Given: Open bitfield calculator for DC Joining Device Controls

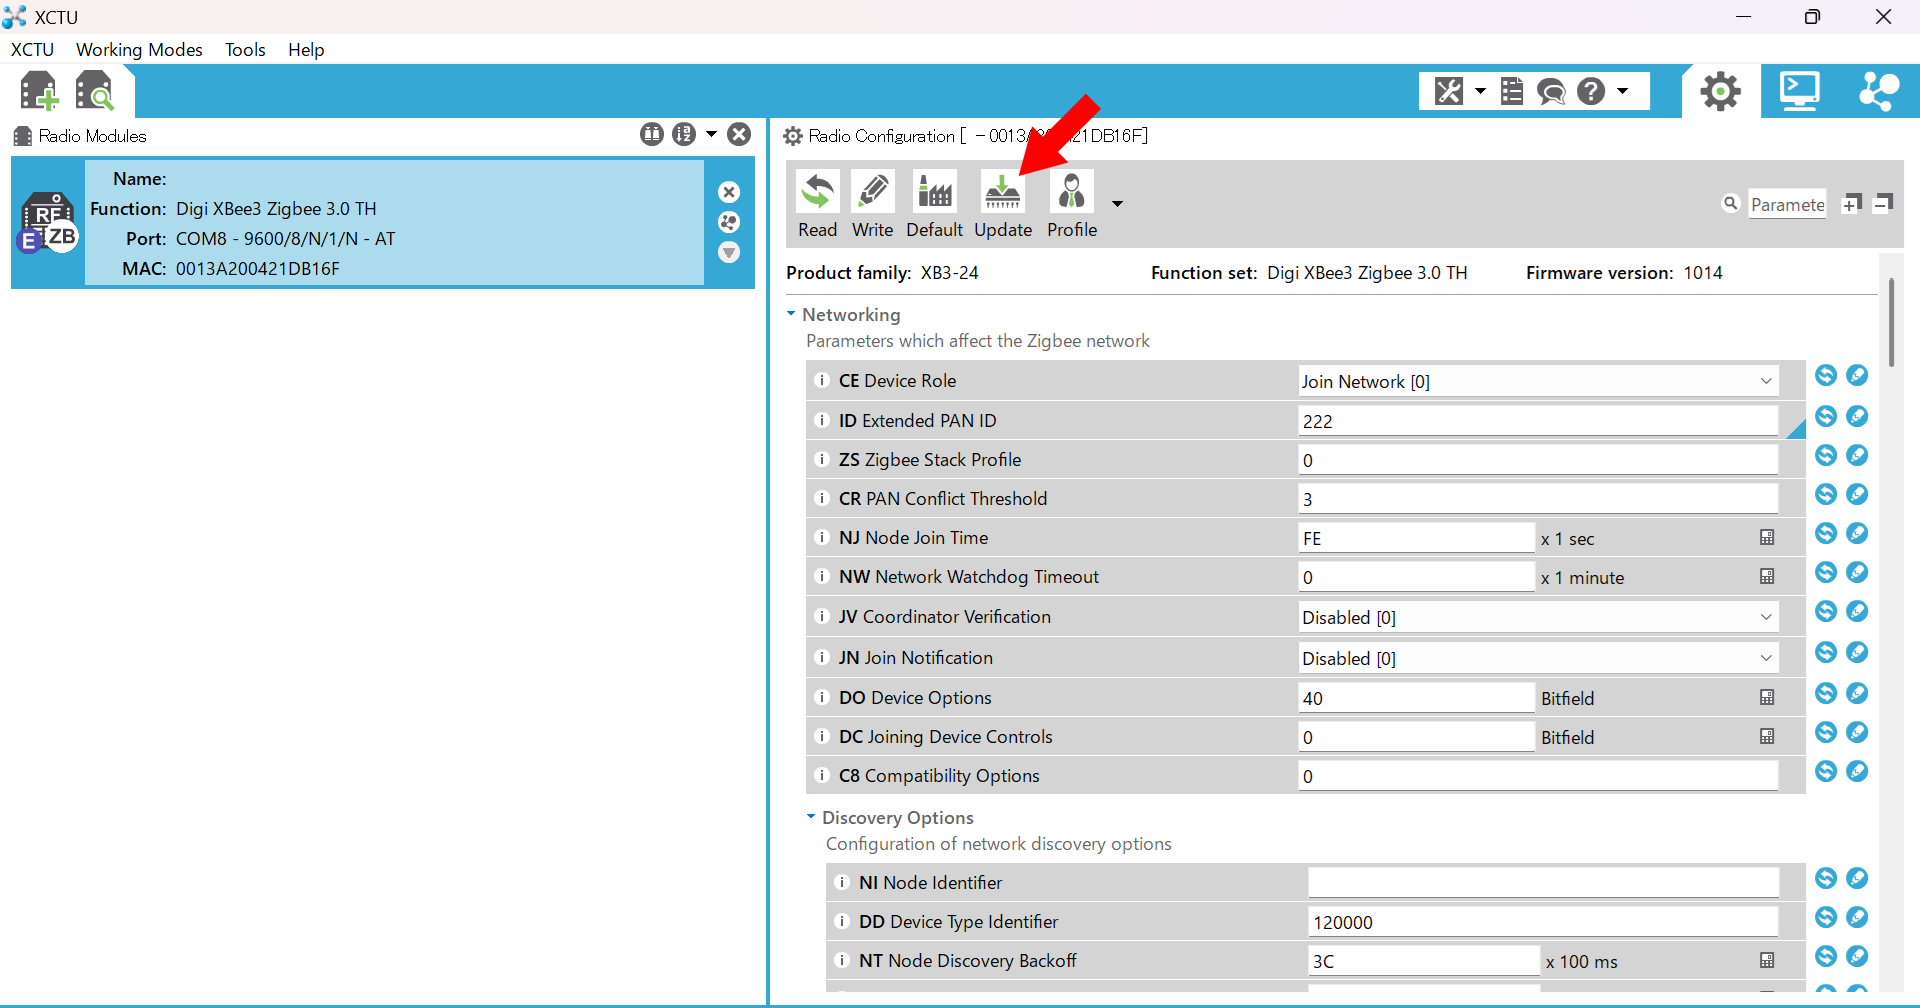Looking at the screenshot, I should [1767, 737].
